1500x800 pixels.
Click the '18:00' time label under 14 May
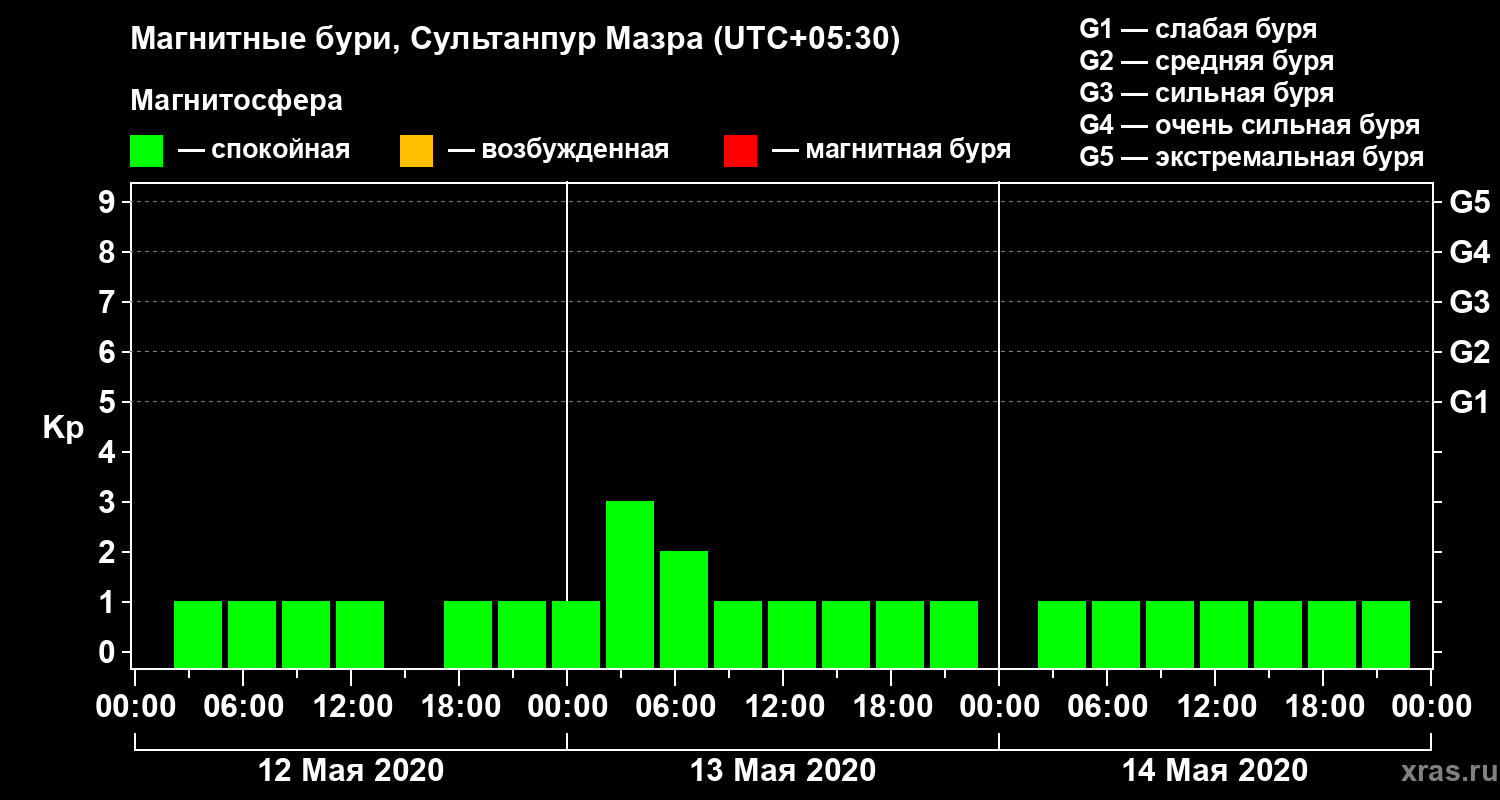(x=1323, y=706)
